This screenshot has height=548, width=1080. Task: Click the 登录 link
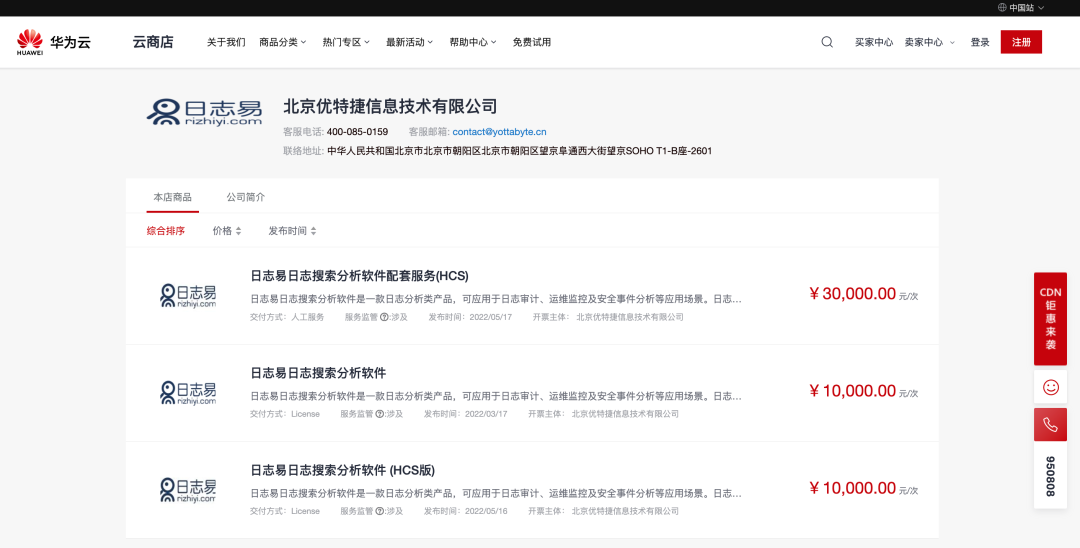click(x=980, y=42)
